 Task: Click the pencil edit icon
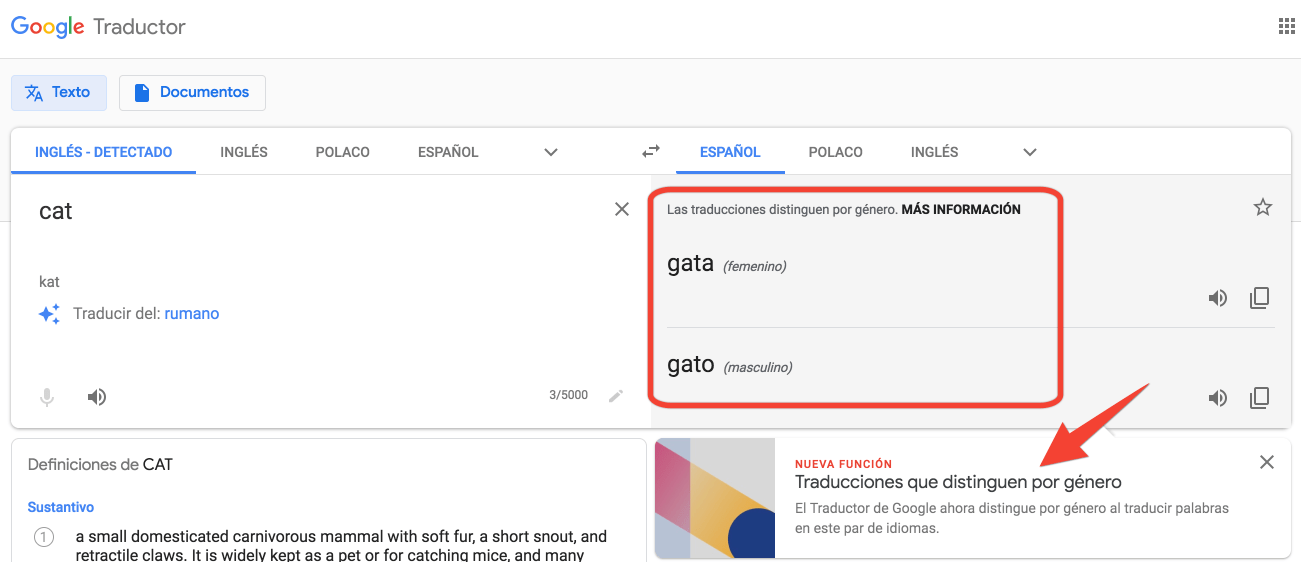click(x=616, y=396)
